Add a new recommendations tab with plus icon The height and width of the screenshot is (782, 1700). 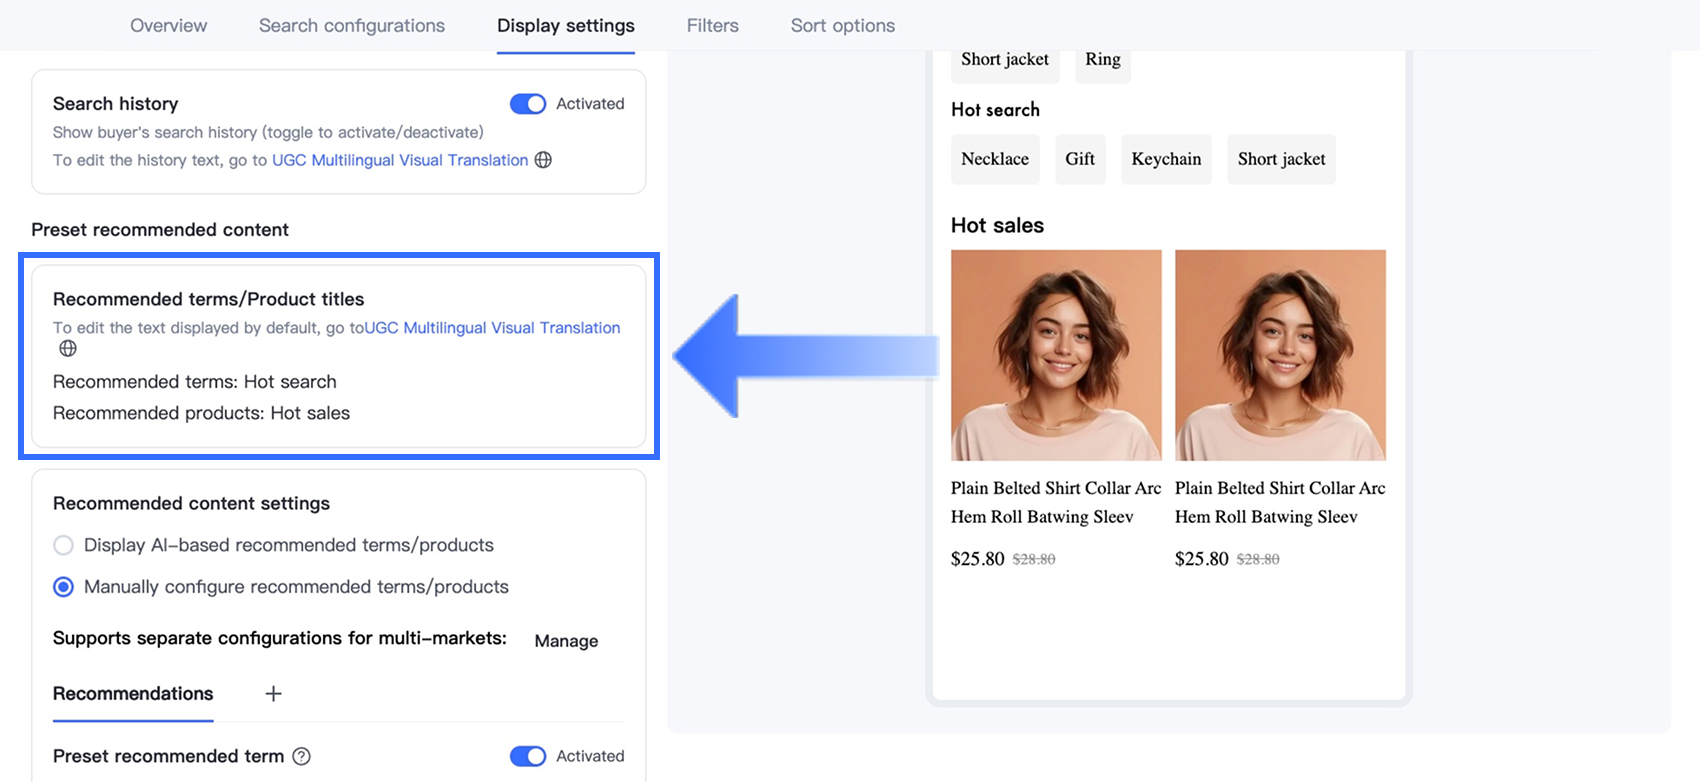273,694
